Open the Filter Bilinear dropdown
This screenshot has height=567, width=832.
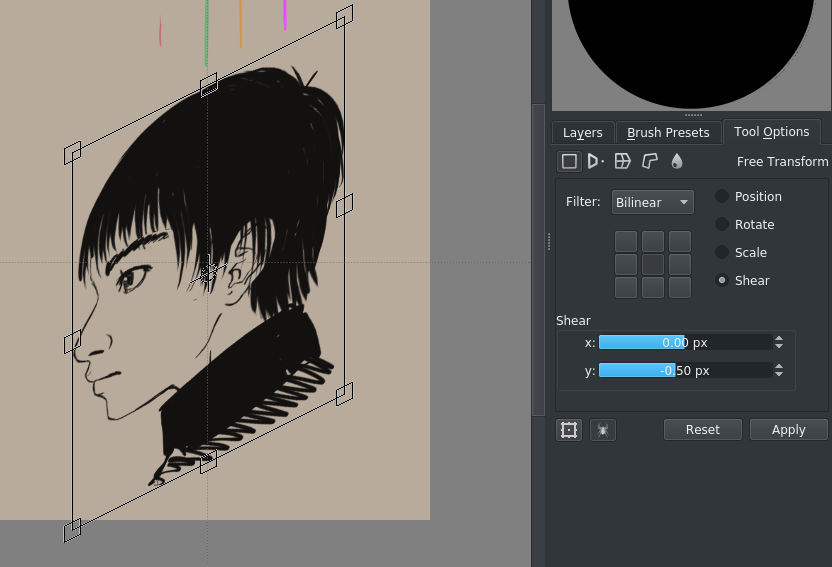652,202
